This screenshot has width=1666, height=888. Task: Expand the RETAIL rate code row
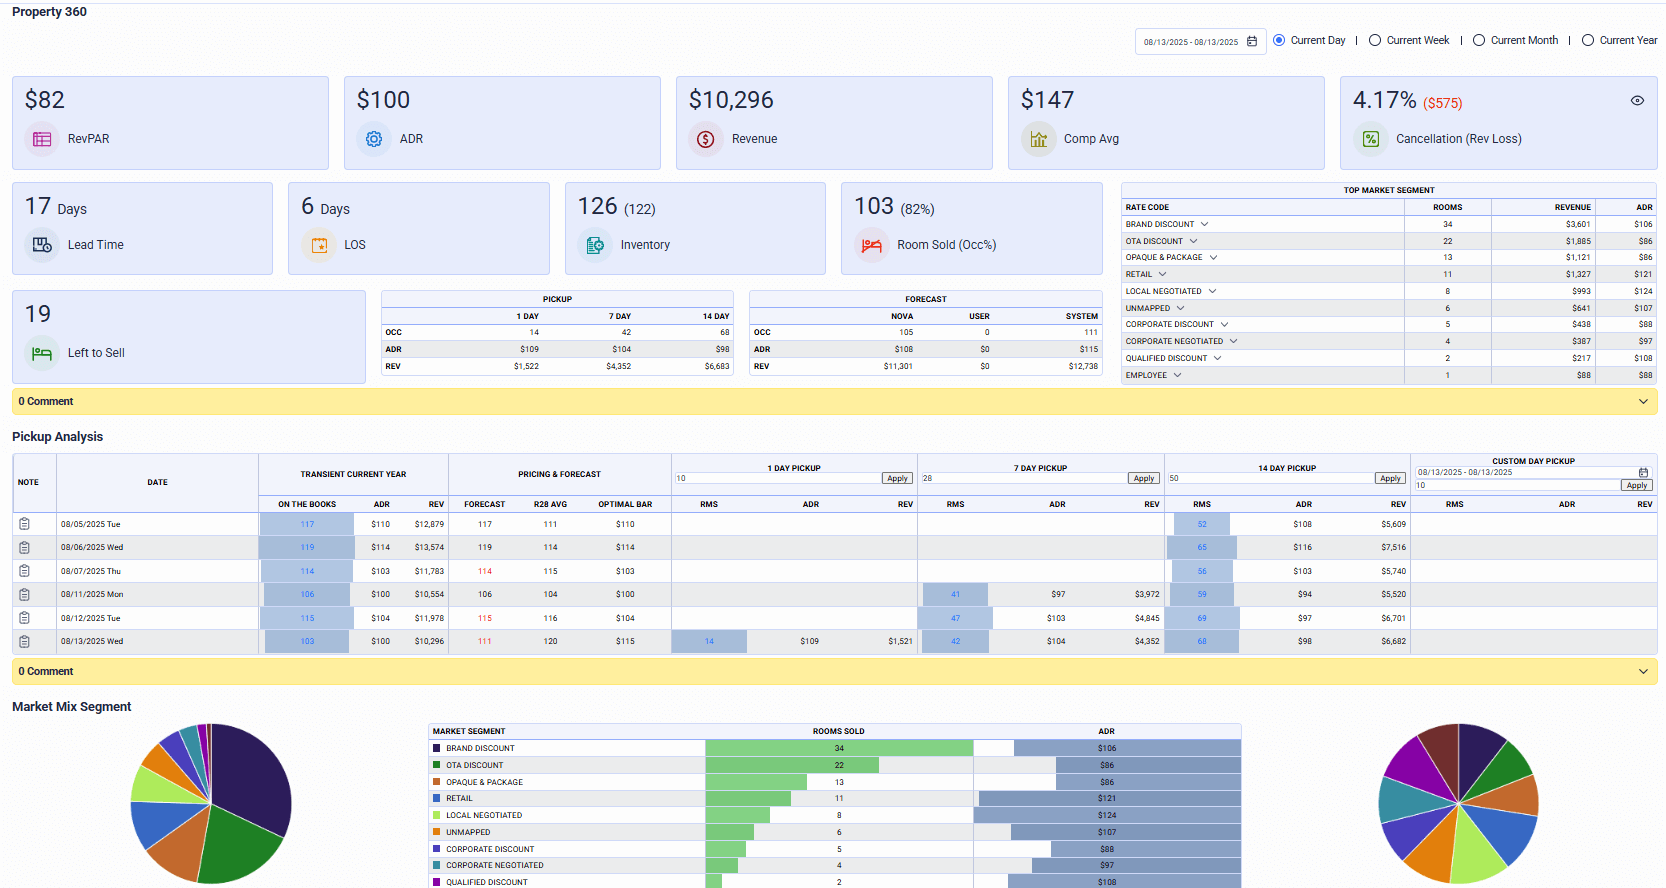click(x=1162, y=274)
